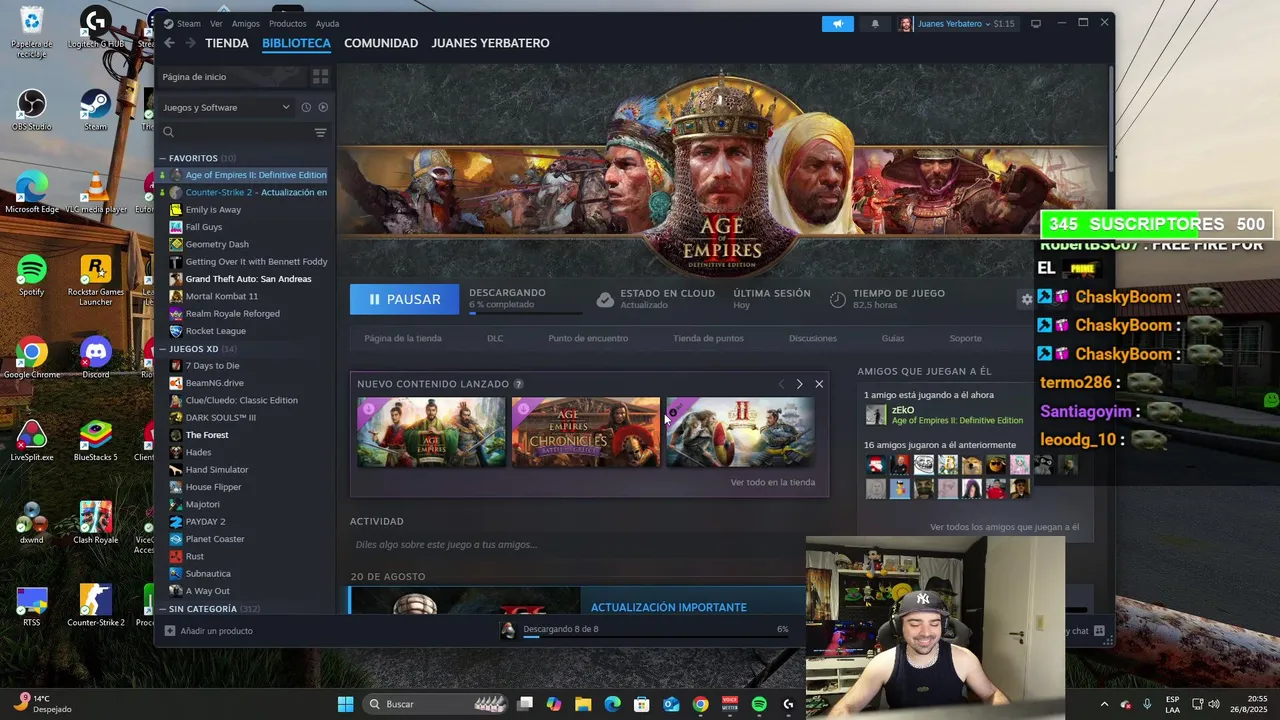This screenshot has height=720, width=1280.
Task: Open Punto de encuentro link
Action: [588, 338]
